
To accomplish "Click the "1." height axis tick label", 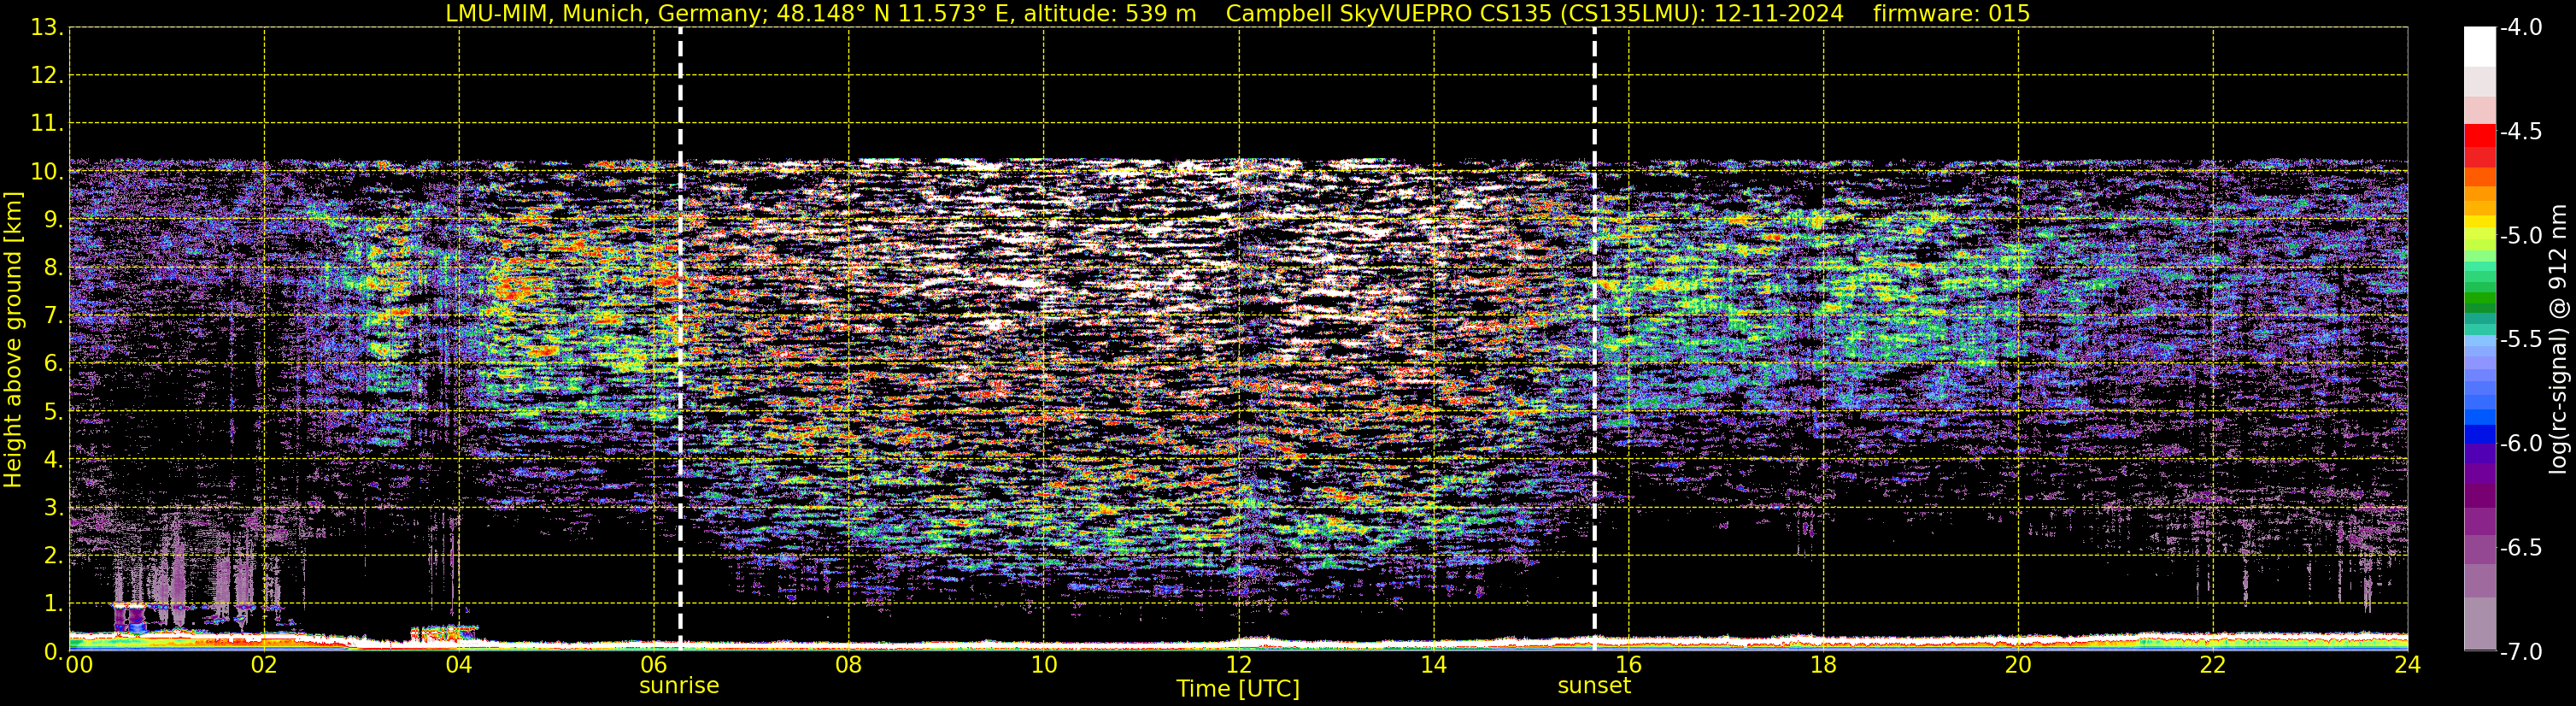I will (54, 604).
